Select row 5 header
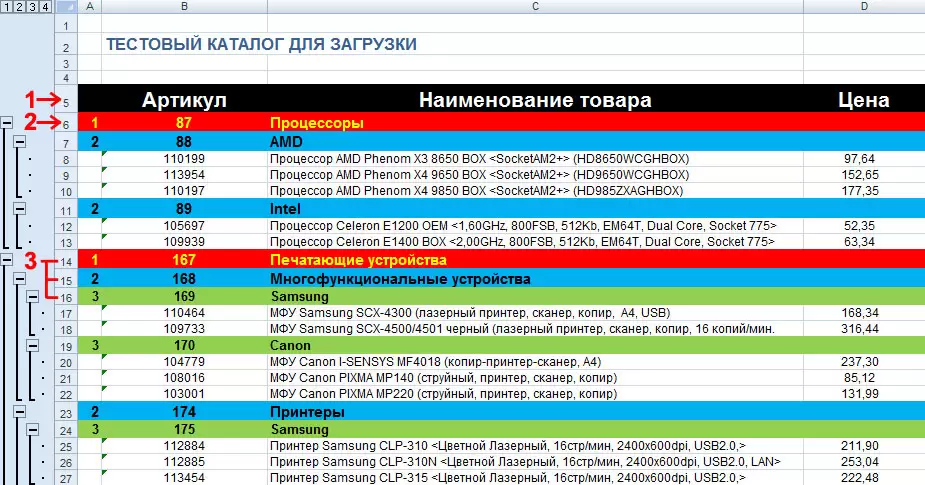Screen dimensions: 925x485 tap(66, 101)
